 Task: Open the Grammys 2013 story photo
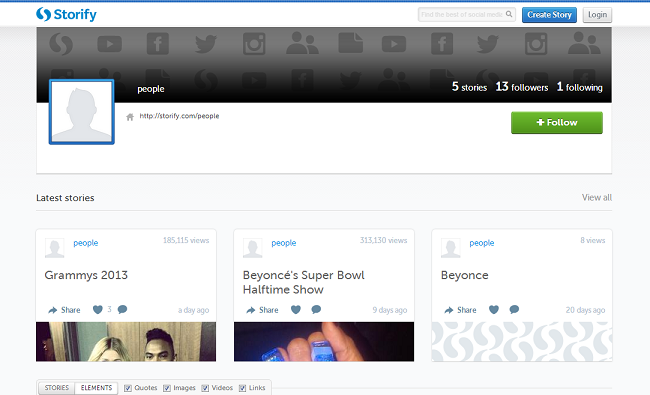126,342
